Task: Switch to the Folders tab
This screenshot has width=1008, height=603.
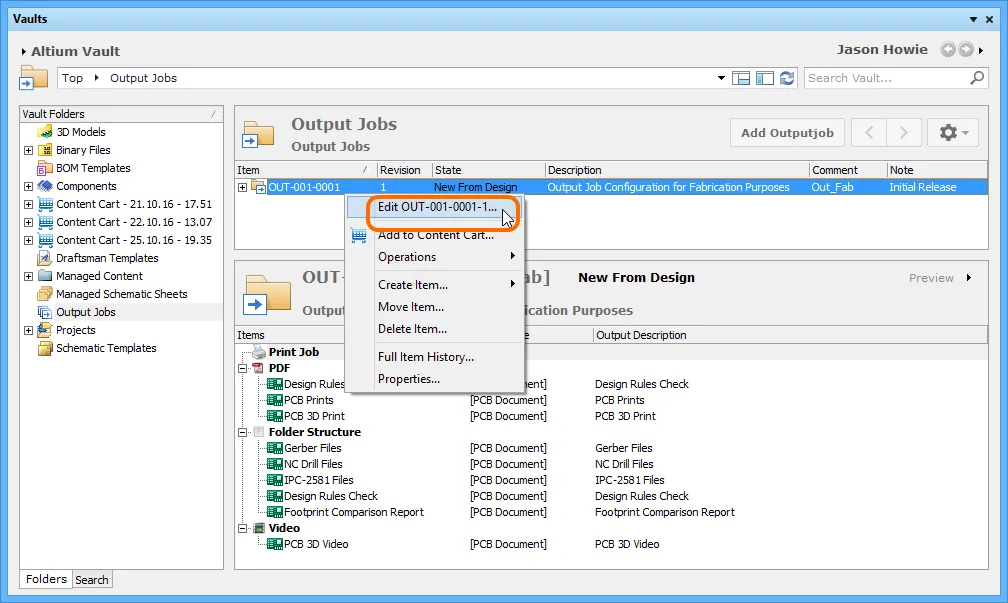Action: 46,579
